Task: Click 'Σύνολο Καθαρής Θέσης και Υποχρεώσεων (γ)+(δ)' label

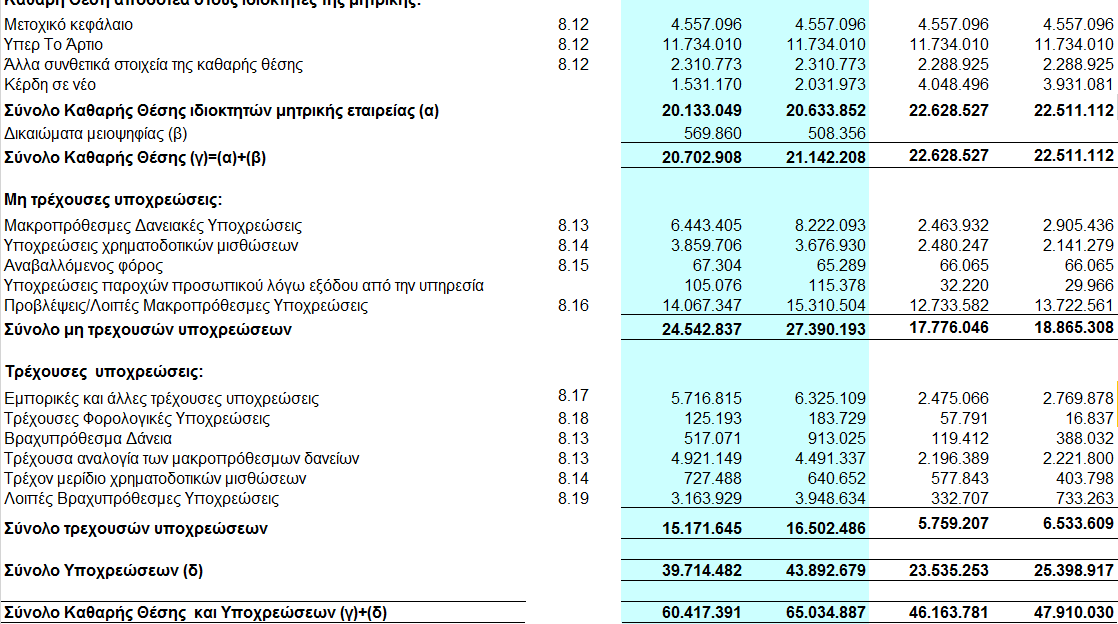Action: point(196,613)
